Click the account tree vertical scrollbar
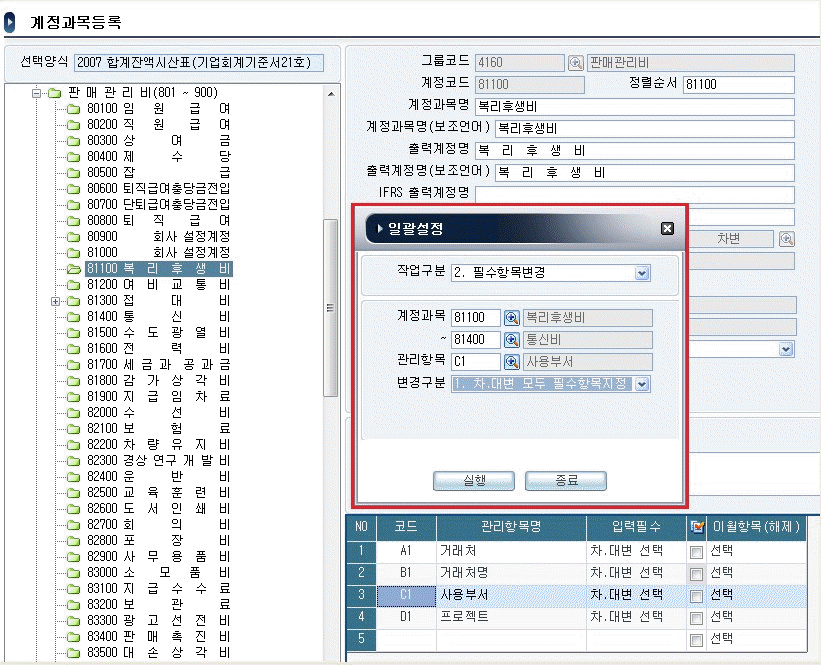This screenshot has height=665, width=821. (x=331, y=308)
